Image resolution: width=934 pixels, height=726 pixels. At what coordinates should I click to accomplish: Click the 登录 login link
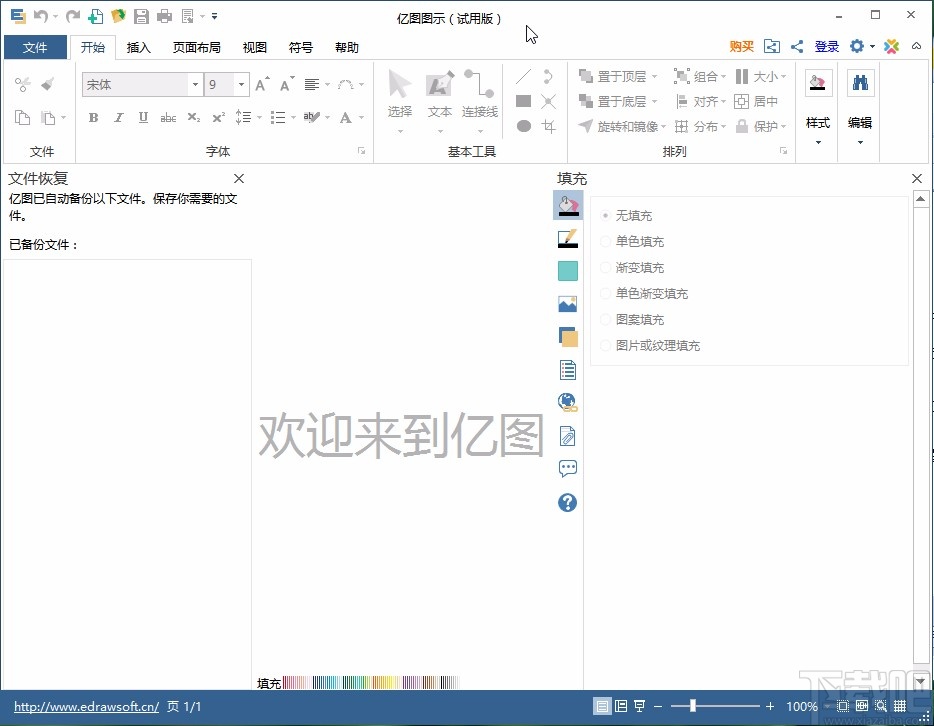click(x=827, y=46)
